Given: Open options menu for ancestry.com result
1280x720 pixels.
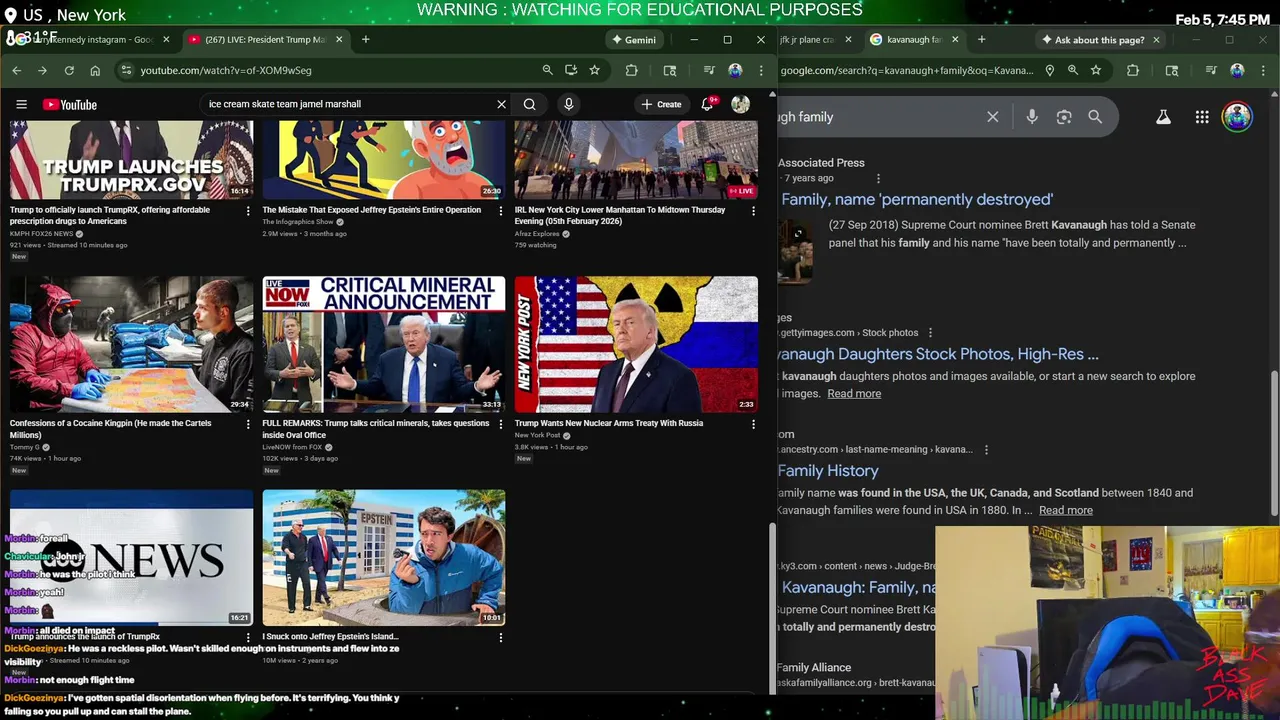Looking at the screenshot, I should 986,450.
